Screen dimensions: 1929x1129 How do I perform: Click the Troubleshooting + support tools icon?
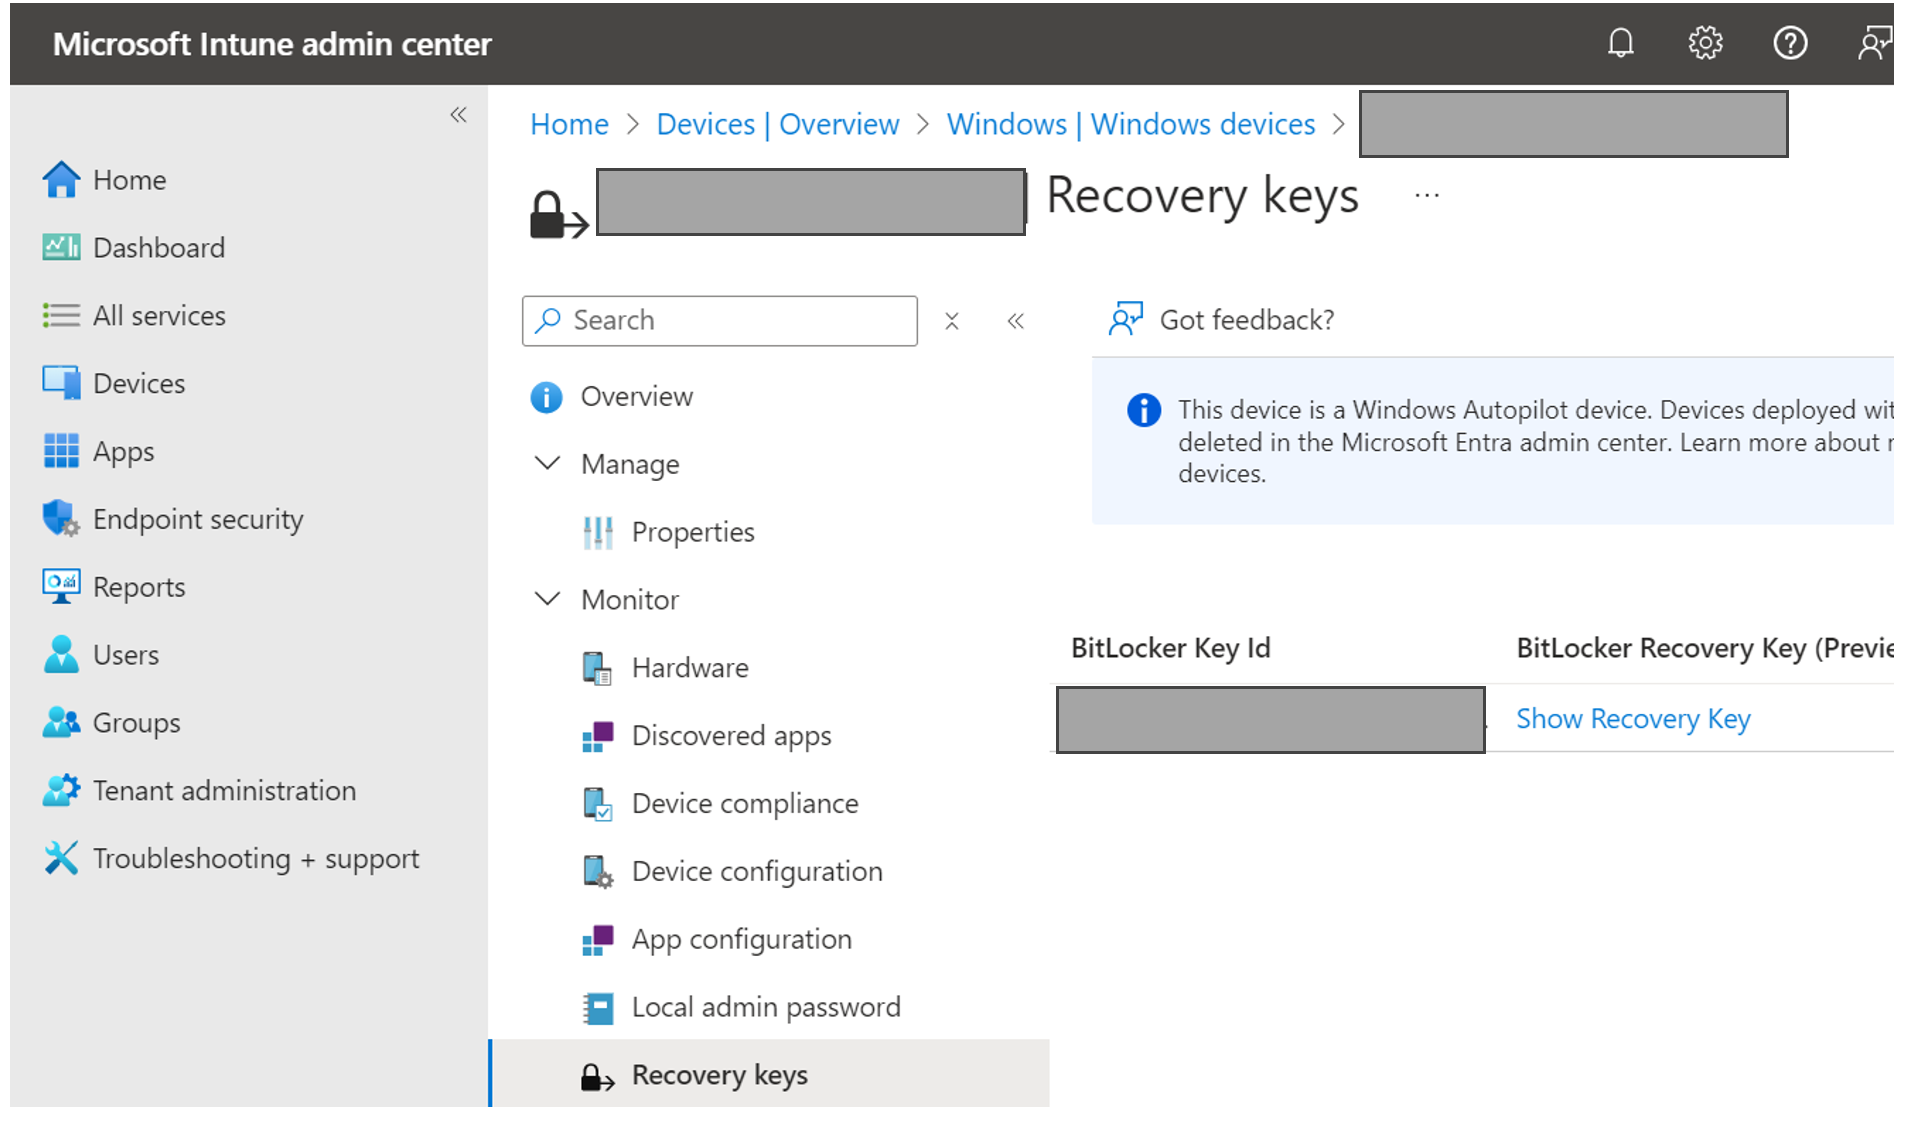pyautogui.click(x=61, y=858)
